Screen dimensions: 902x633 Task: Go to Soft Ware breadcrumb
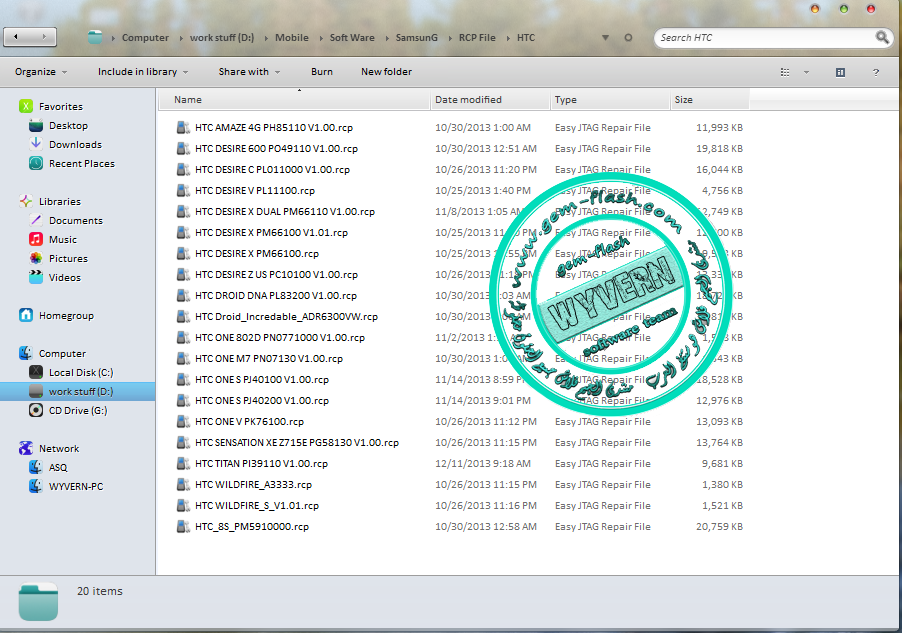[352, 37]
